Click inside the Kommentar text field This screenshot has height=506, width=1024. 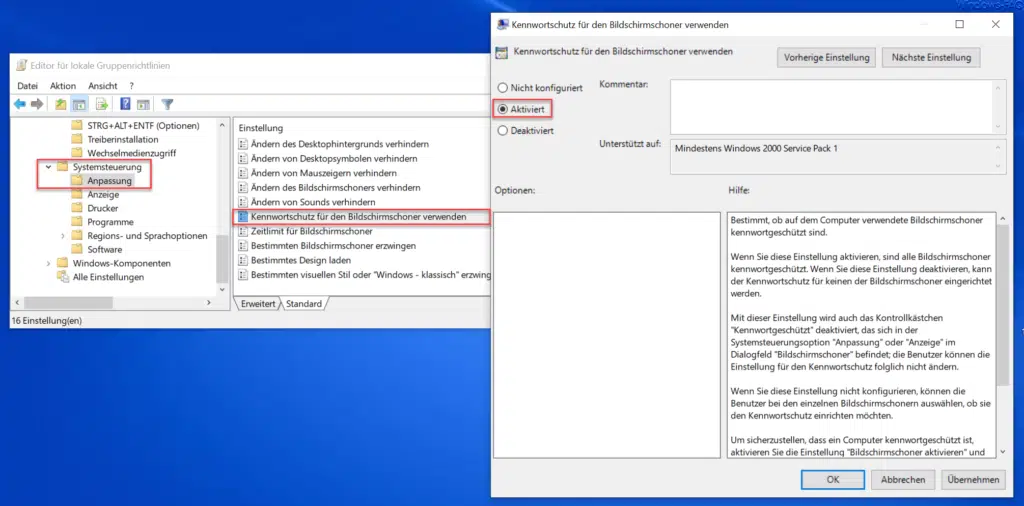[830, 105]
